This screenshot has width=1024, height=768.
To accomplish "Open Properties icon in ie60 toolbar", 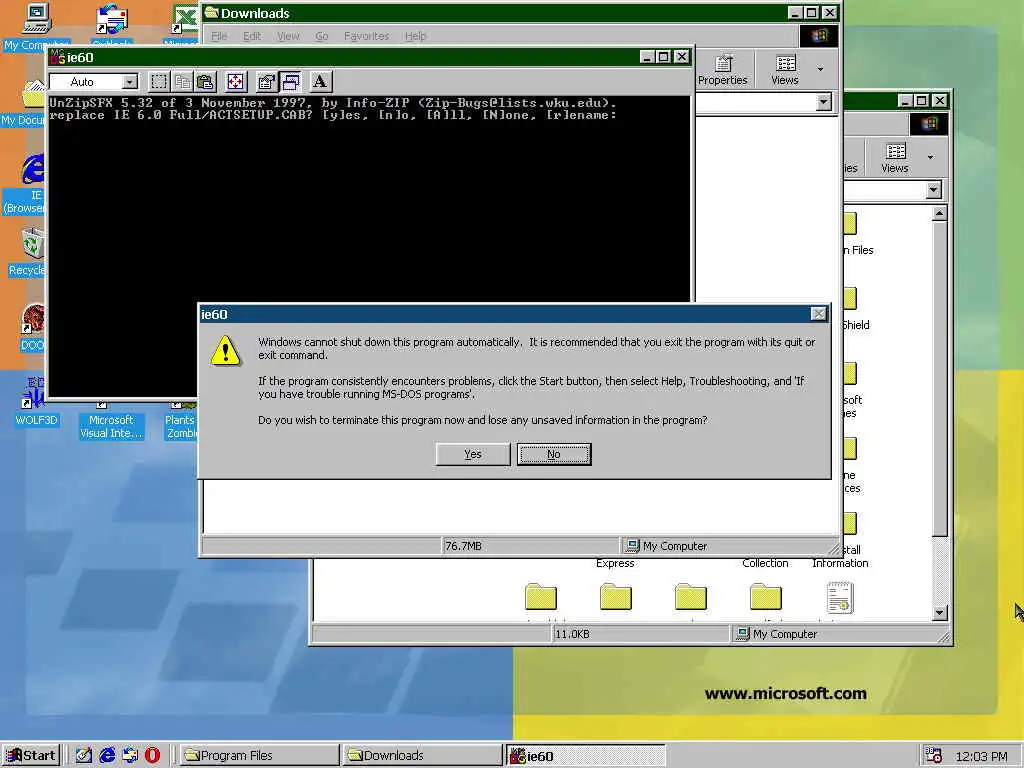I will (x=266, y=82).
